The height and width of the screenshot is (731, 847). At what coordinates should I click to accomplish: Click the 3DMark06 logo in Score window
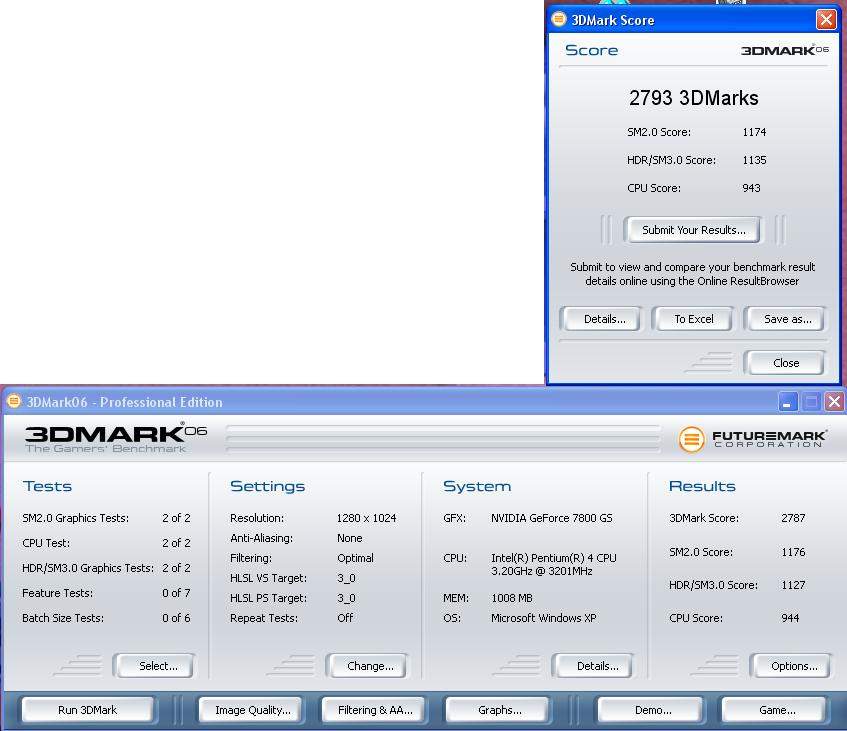784,50
